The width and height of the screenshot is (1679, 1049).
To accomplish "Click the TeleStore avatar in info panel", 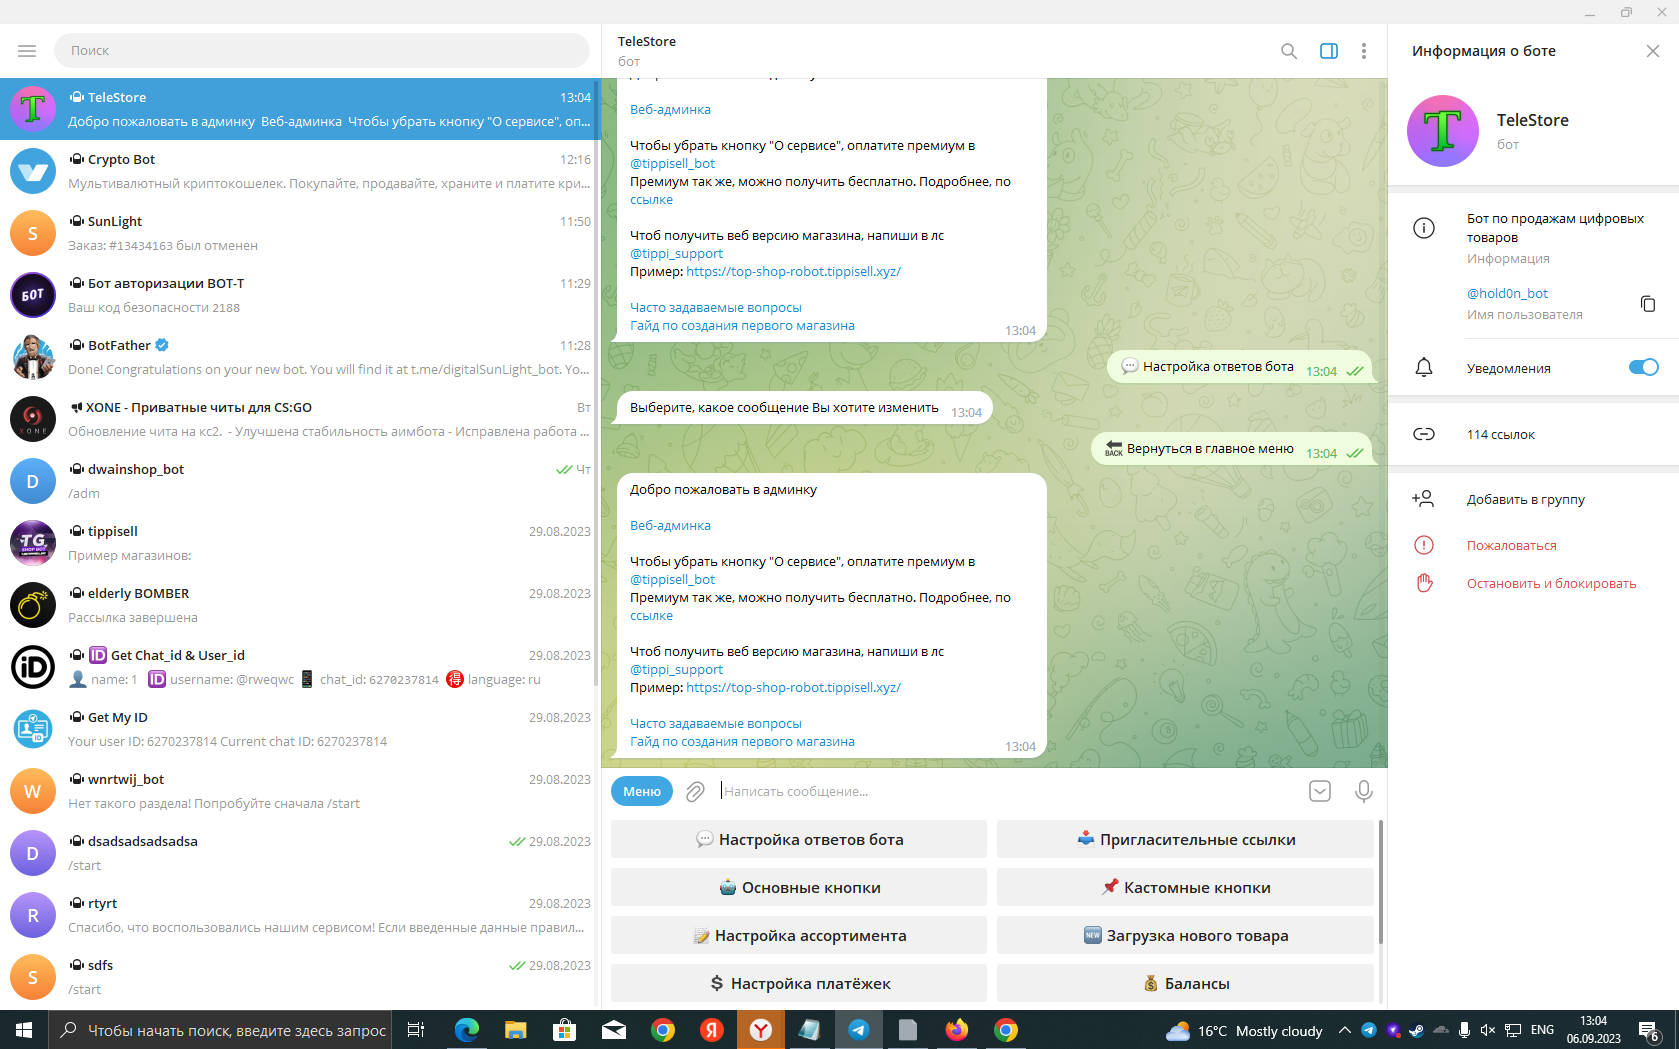I will tap(1443, 131).
